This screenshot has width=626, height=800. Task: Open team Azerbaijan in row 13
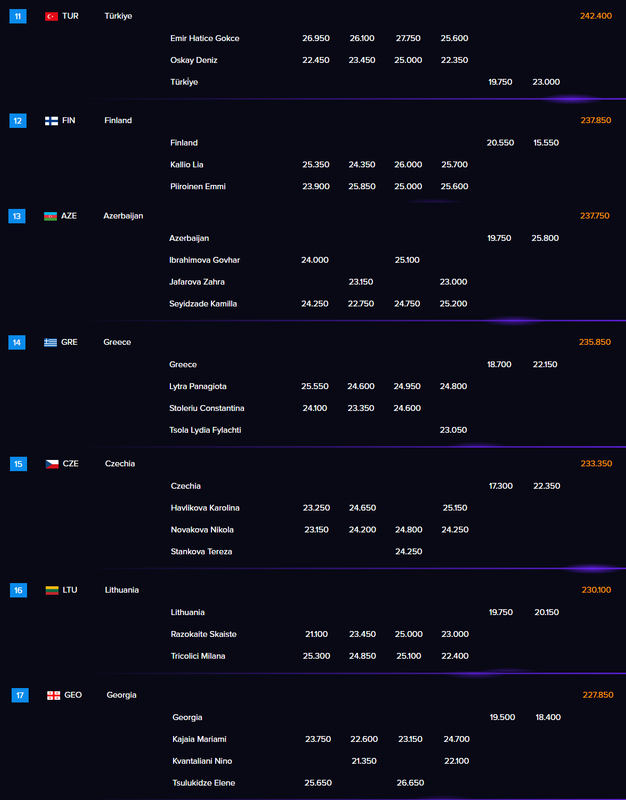123,216
